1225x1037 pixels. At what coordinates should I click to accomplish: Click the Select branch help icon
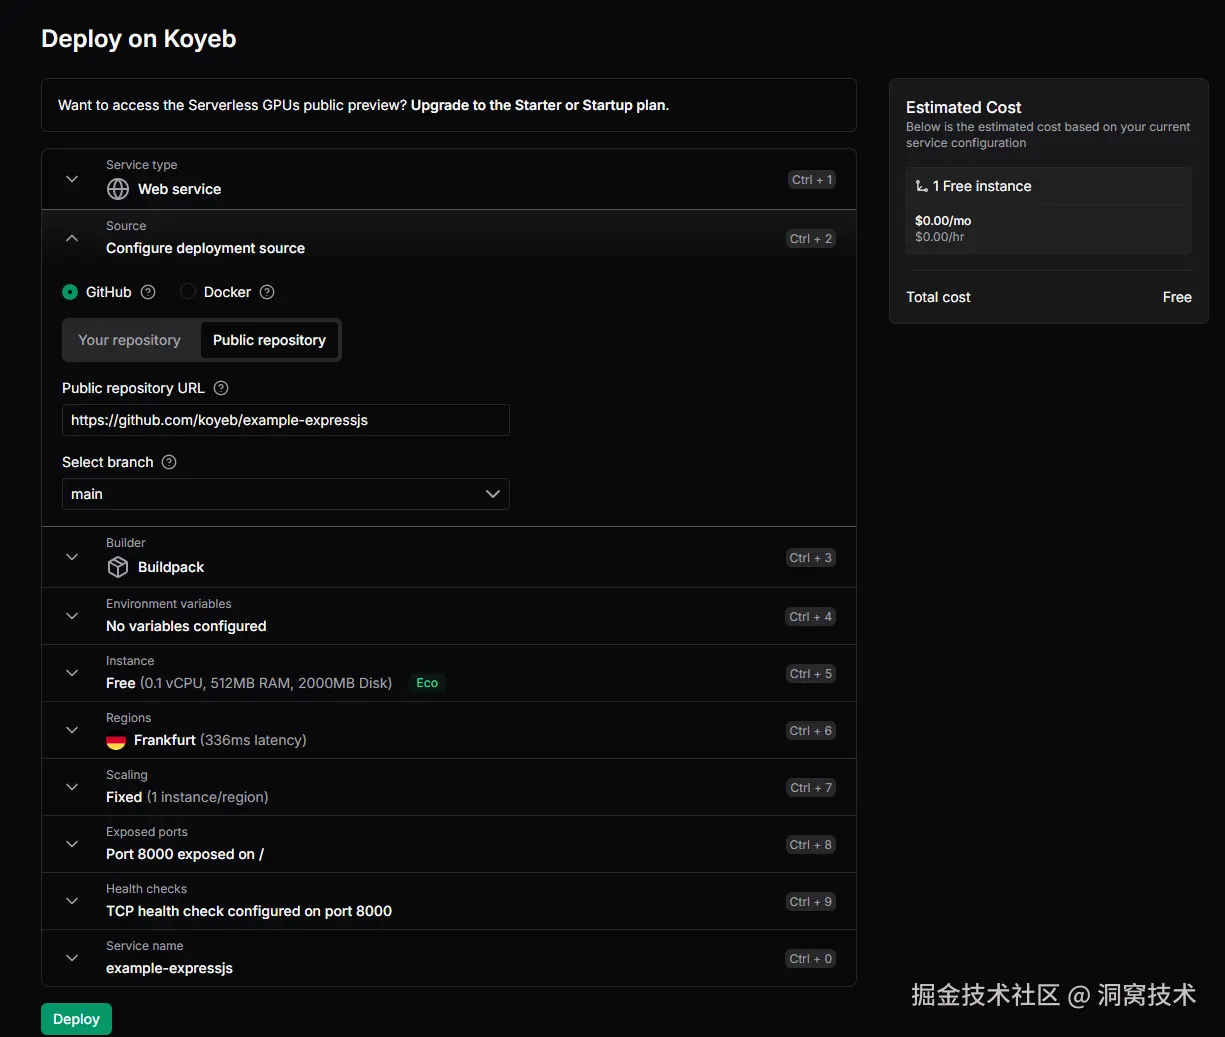pyautogui.click(x=169, y=462)
